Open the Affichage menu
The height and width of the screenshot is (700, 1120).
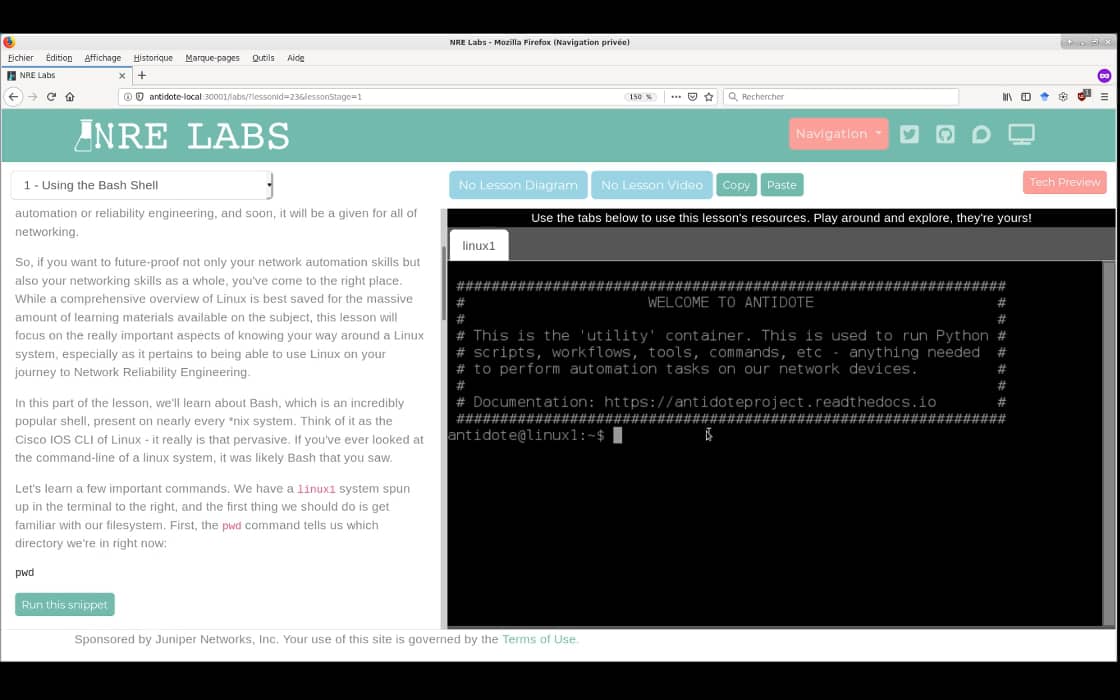click(x=103, y=58)
